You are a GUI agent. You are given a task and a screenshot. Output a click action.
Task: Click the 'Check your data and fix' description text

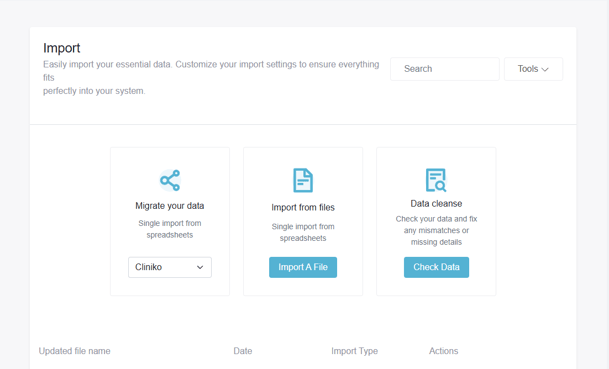(436, 230)
